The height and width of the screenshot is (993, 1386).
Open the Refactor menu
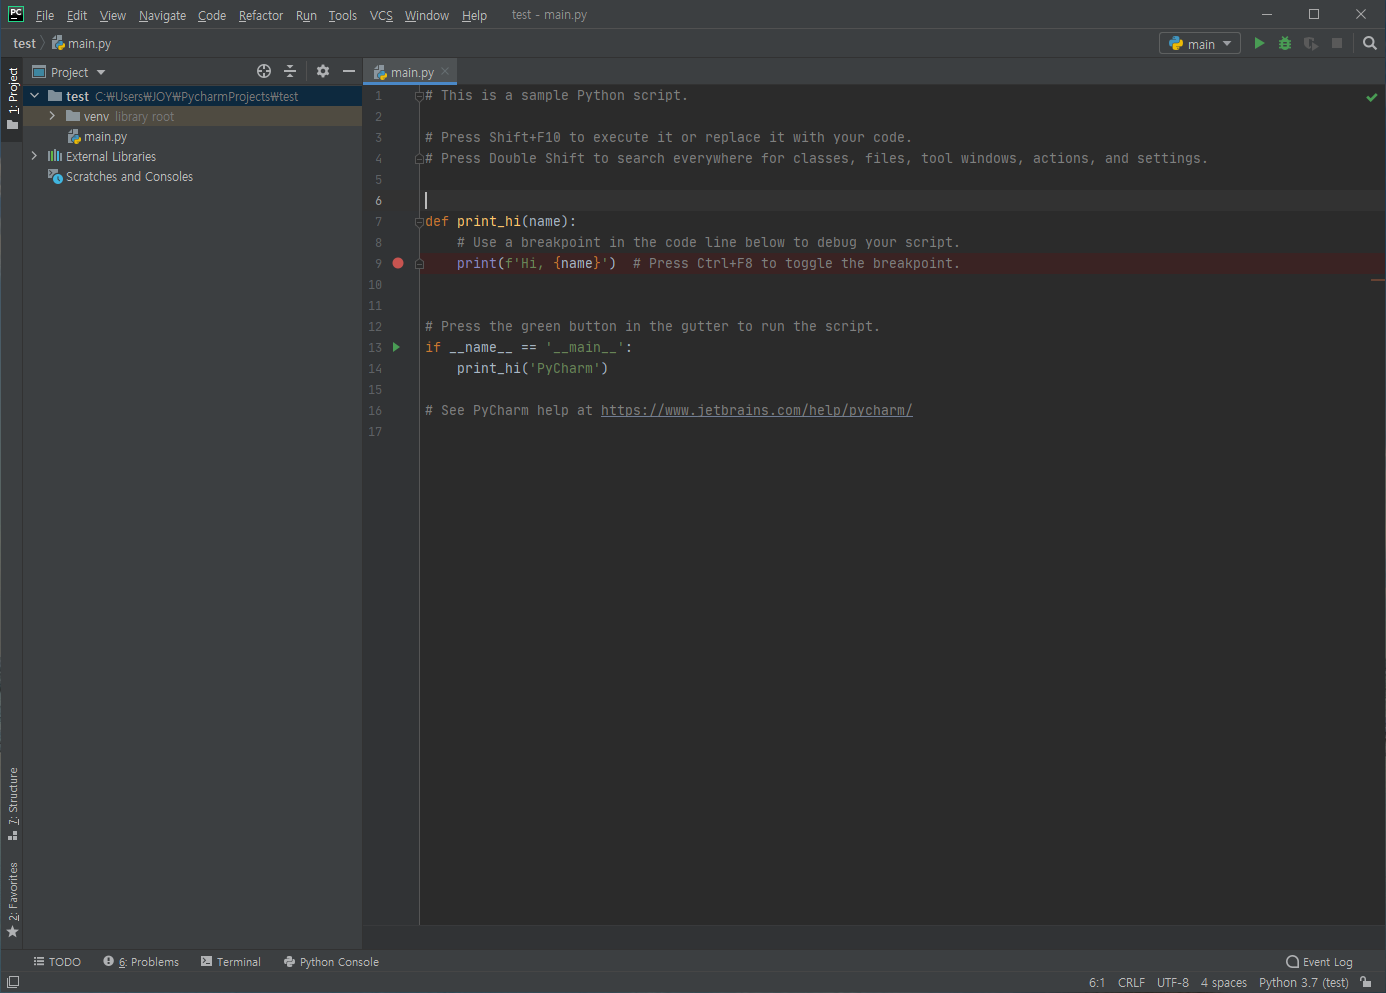pos(261,15)
